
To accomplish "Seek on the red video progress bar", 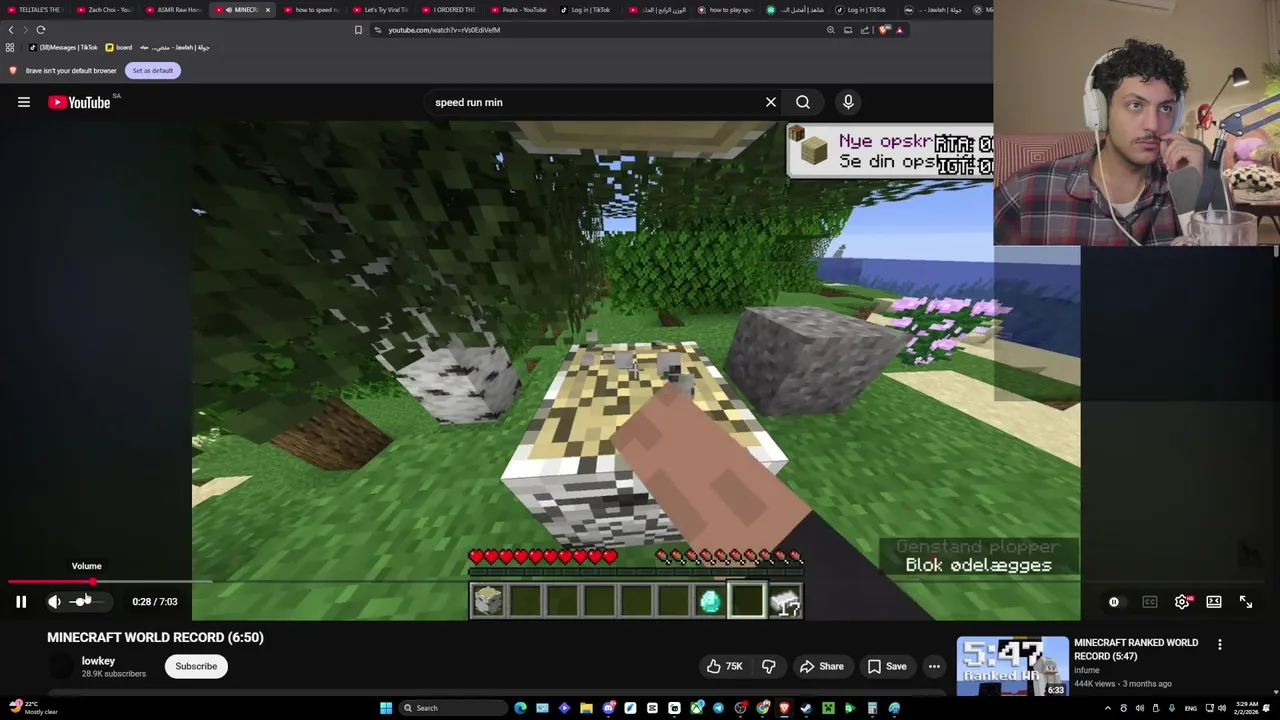I will [540, 581].
